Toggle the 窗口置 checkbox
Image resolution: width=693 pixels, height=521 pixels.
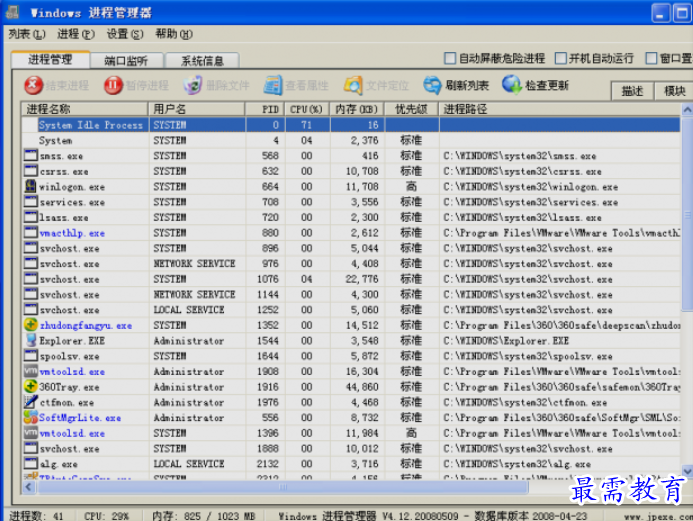(x=651, y=58)
